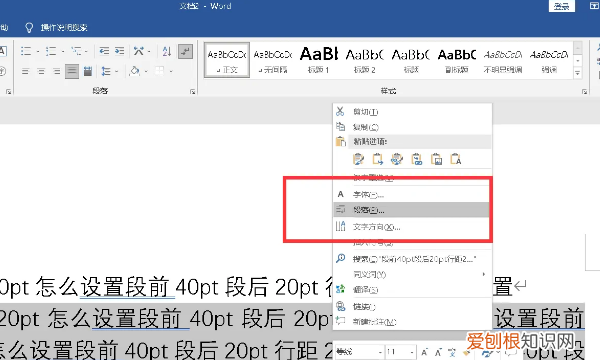Open the Paragraph dialog launcher in ribbon

(192, 91)
